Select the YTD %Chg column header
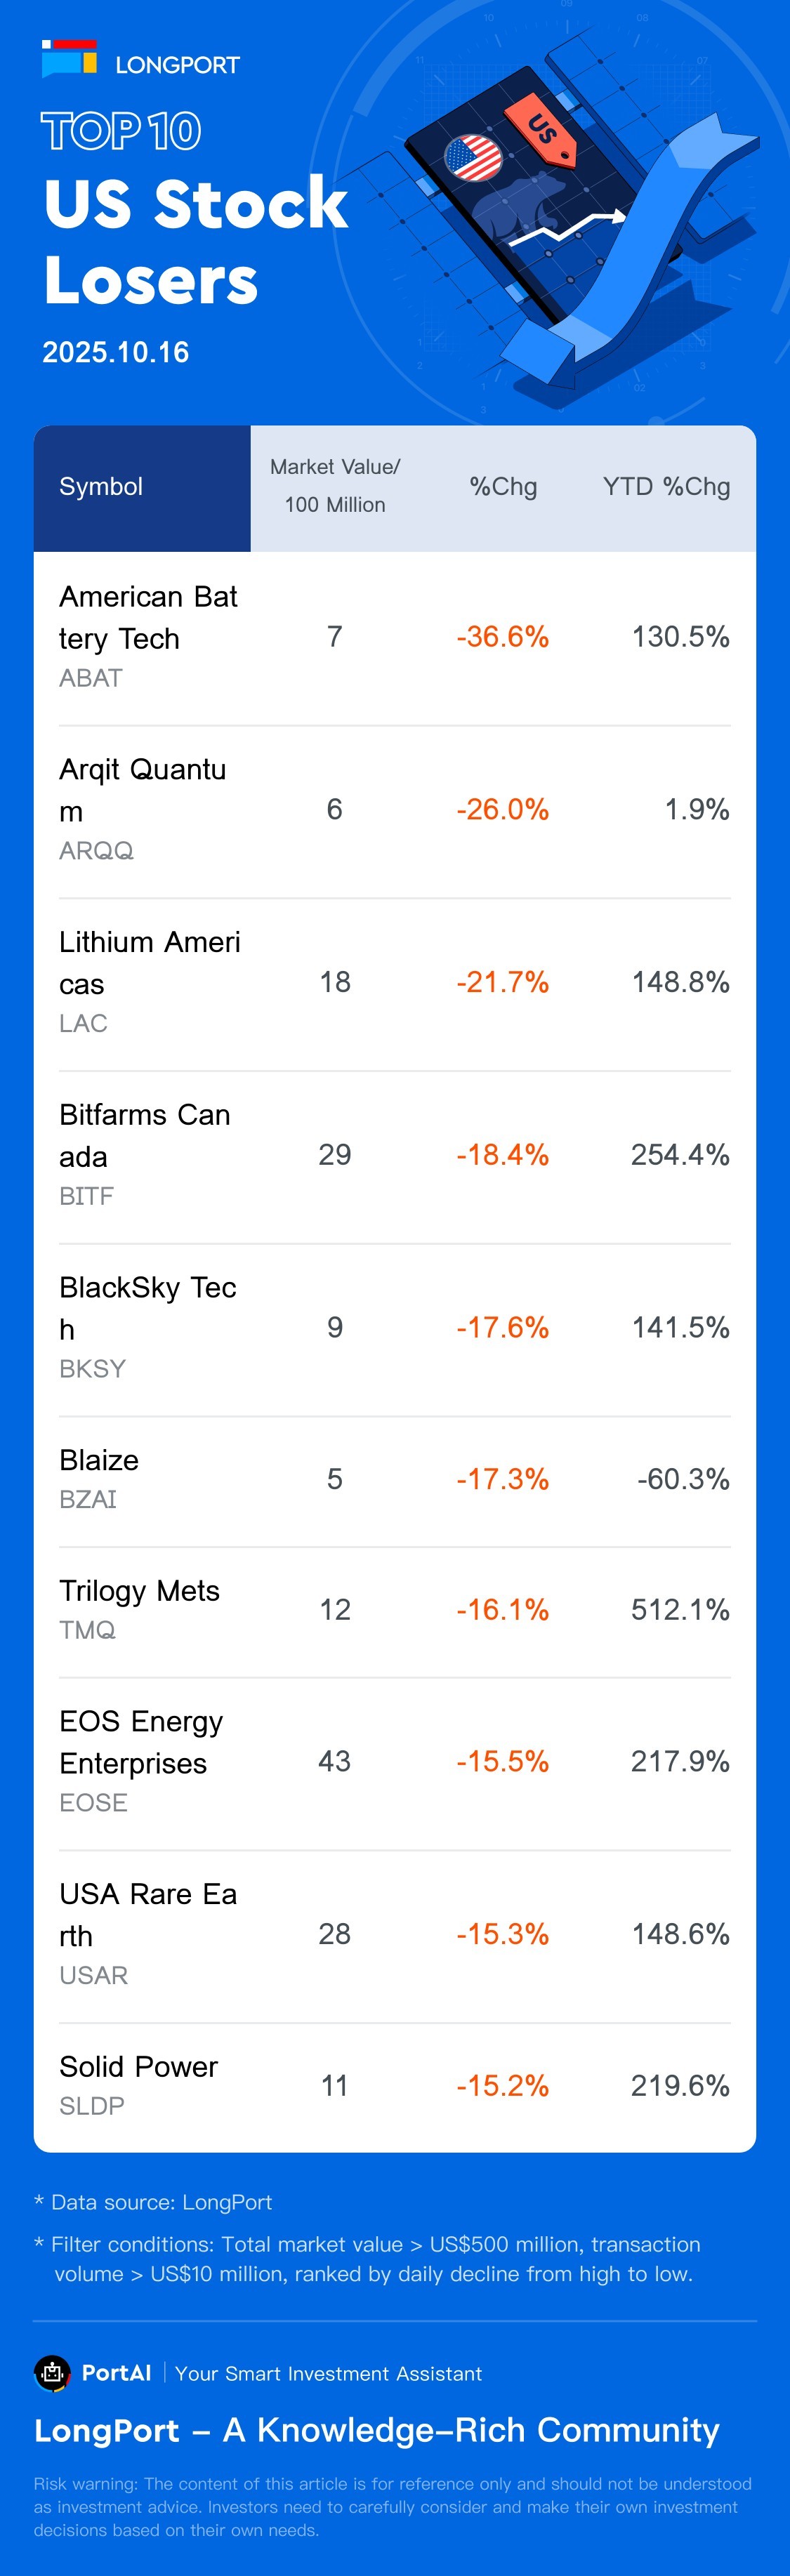The image size is (790, 2576). point(666,487)
